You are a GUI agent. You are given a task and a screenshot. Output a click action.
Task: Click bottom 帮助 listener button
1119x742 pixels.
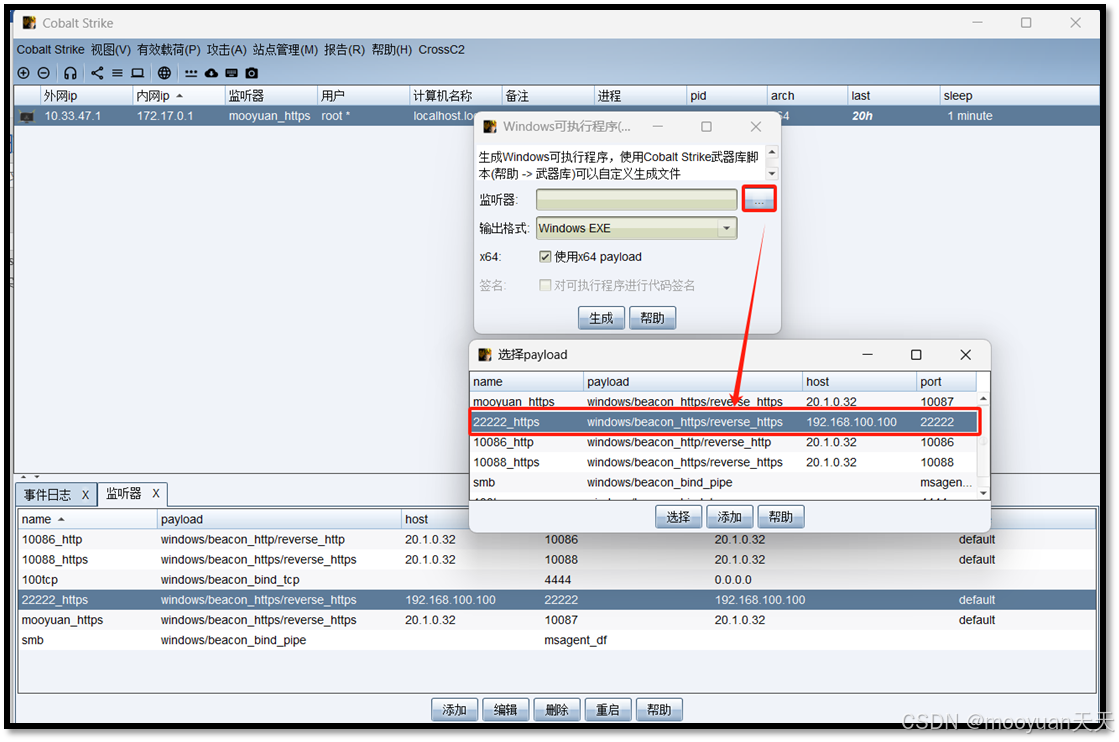659,710
